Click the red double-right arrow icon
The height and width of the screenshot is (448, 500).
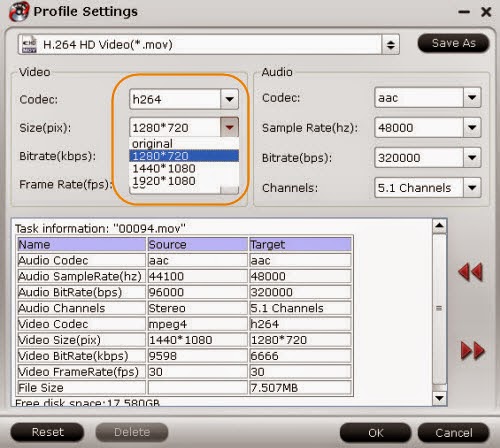472,350
